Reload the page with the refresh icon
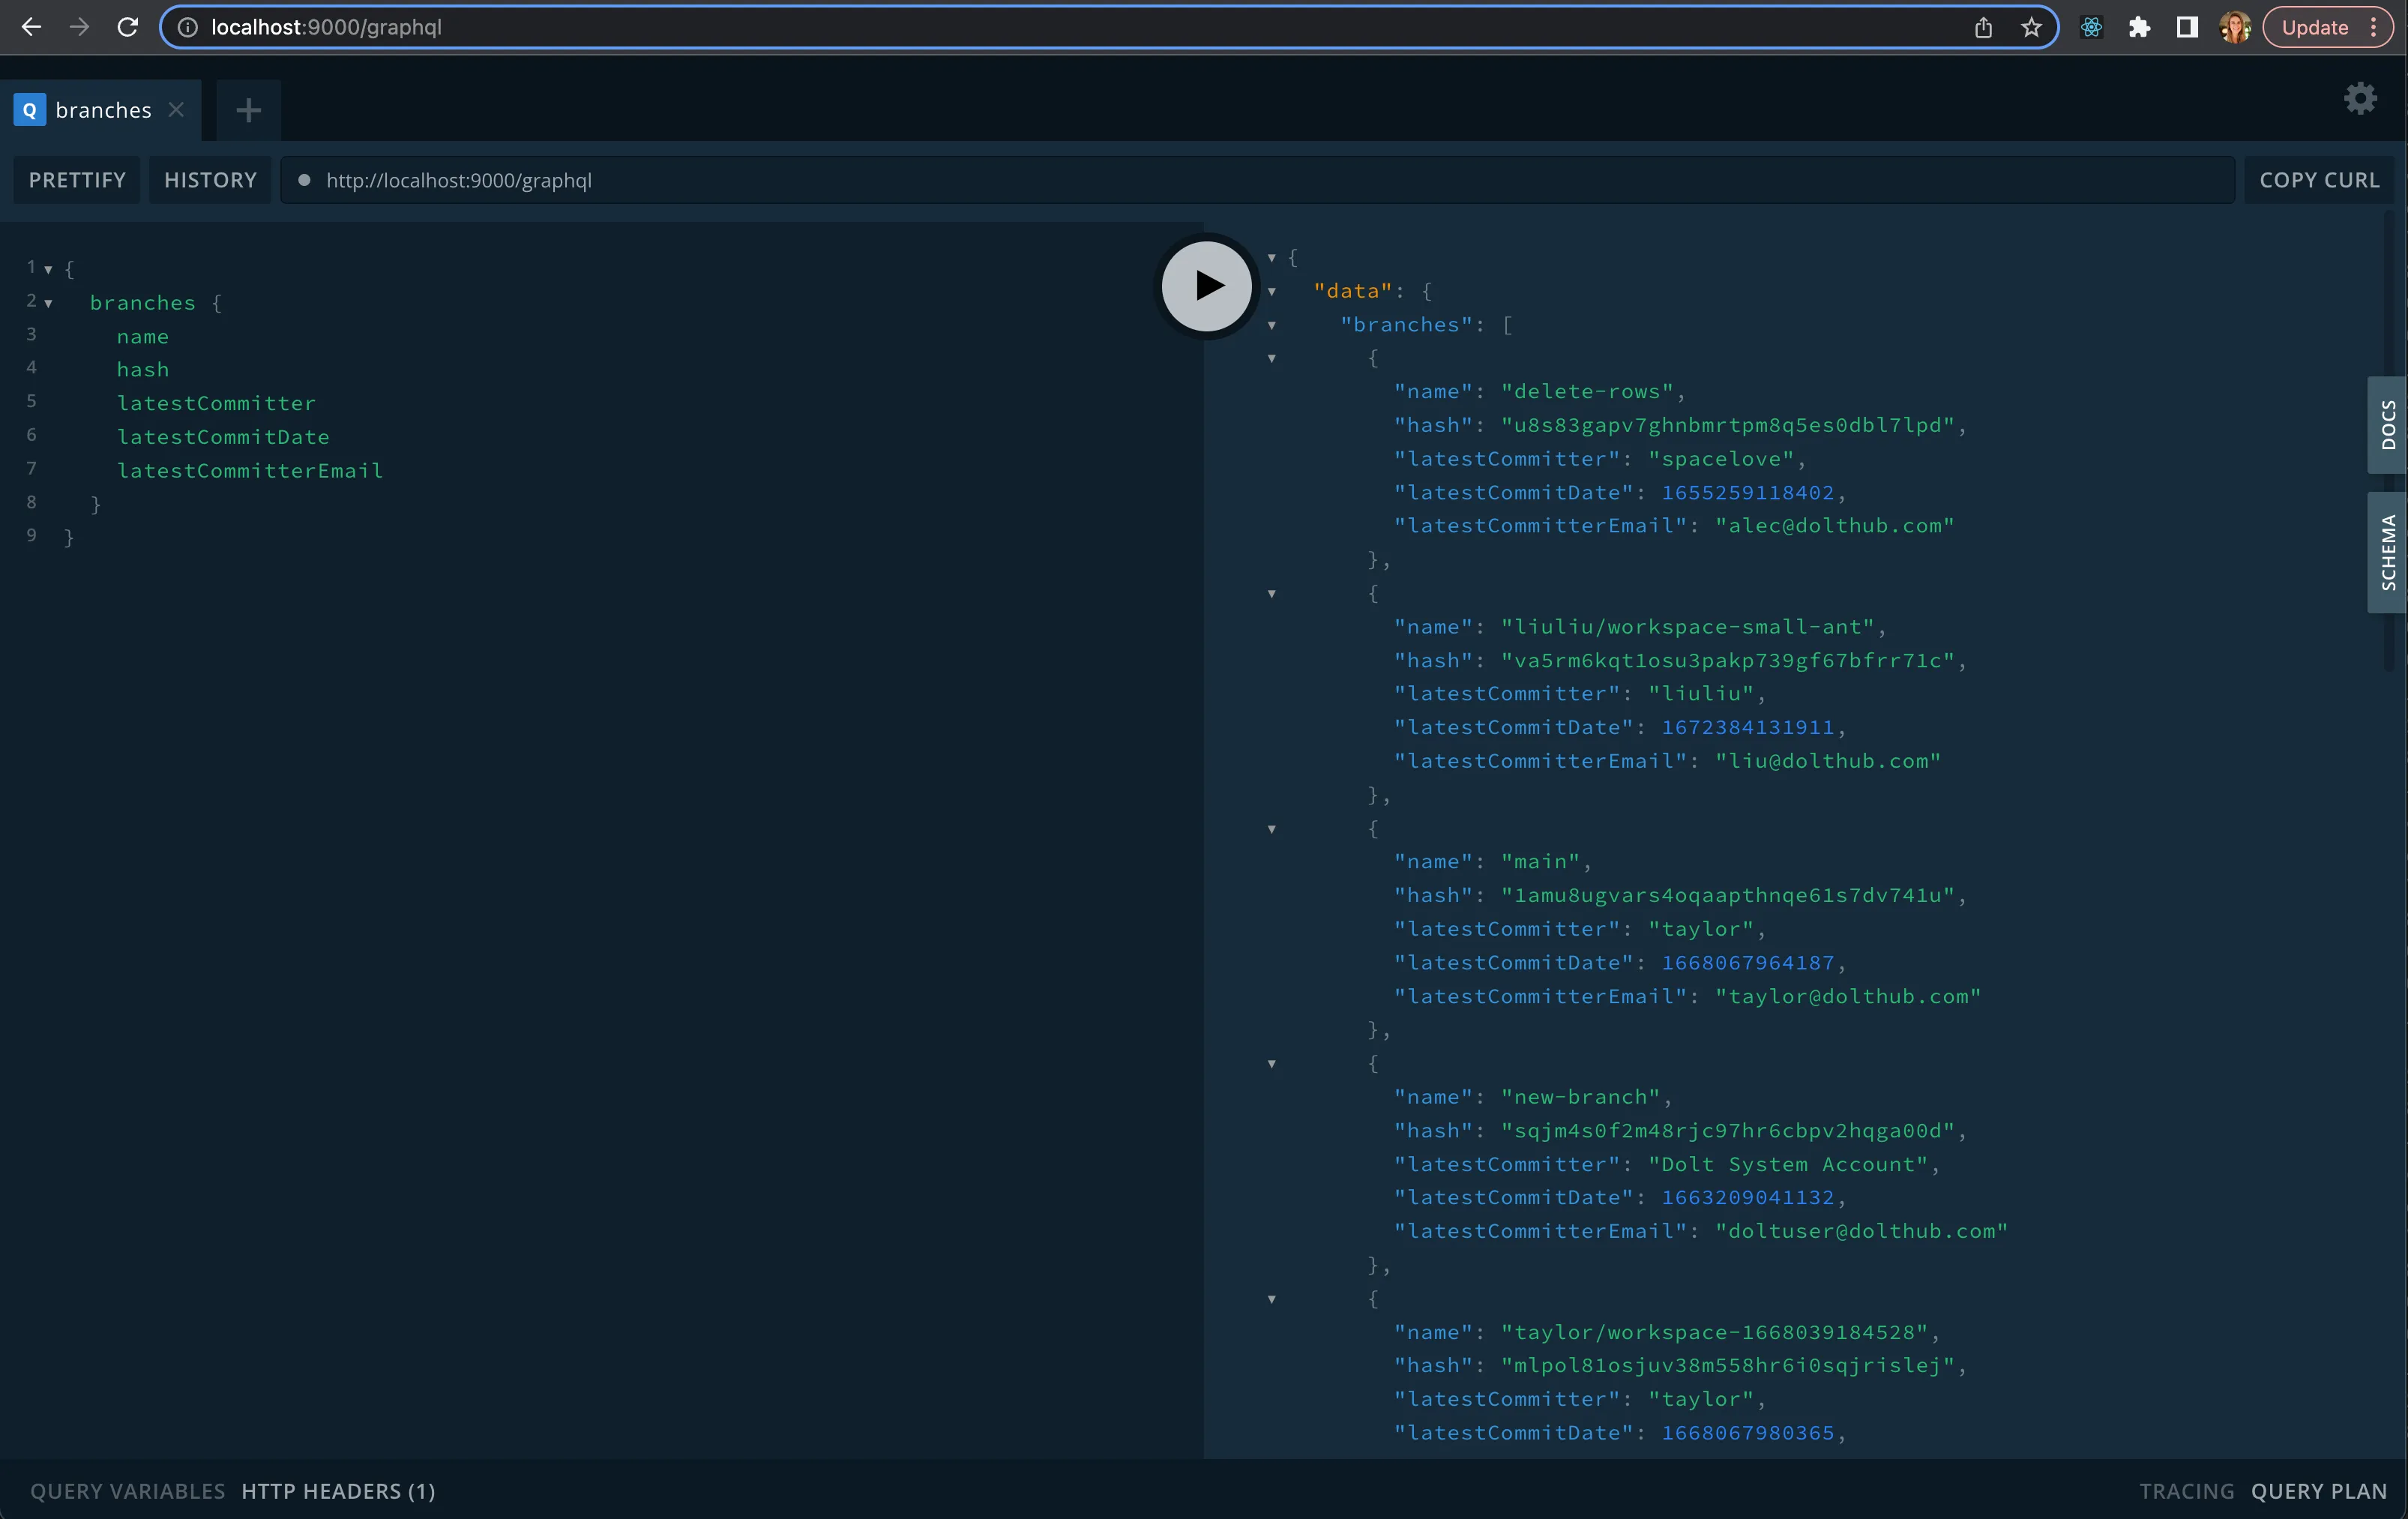The image size is (2408, 1519). coord(128,27)
